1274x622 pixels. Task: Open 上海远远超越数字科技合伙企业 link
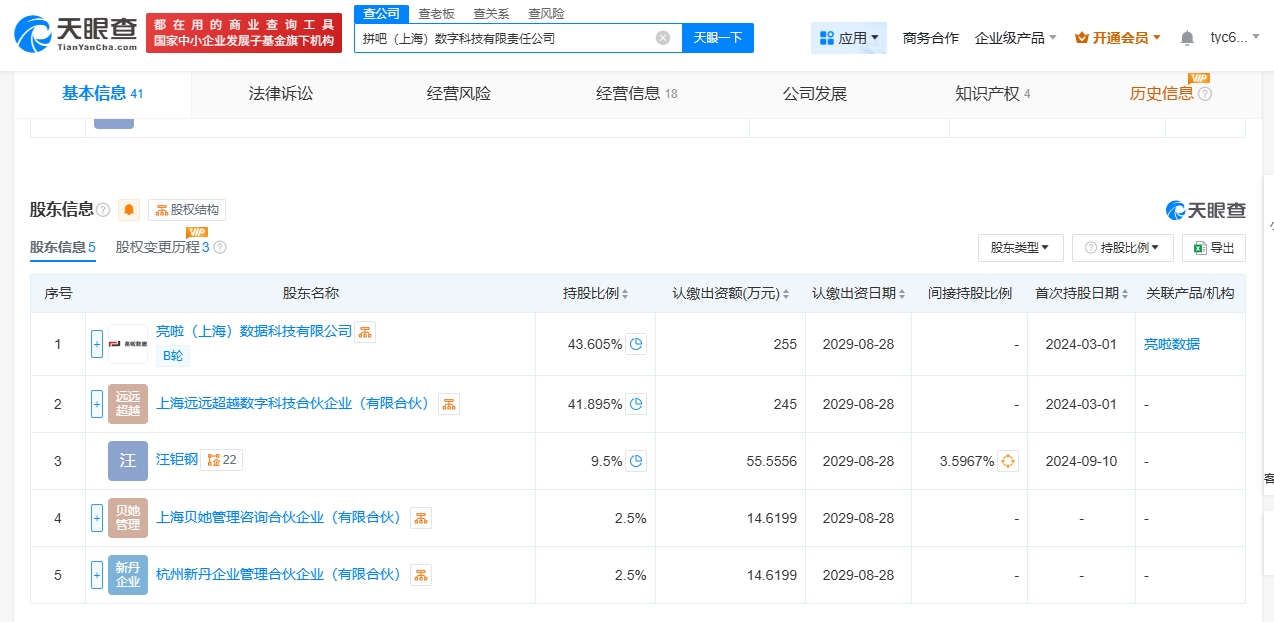click(x=294, y=403)
